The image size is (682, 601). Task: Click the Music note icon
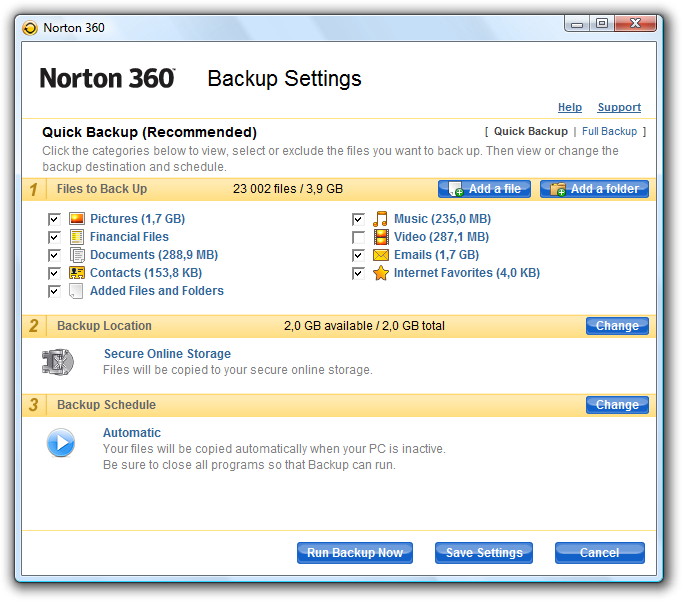point(380,218)
